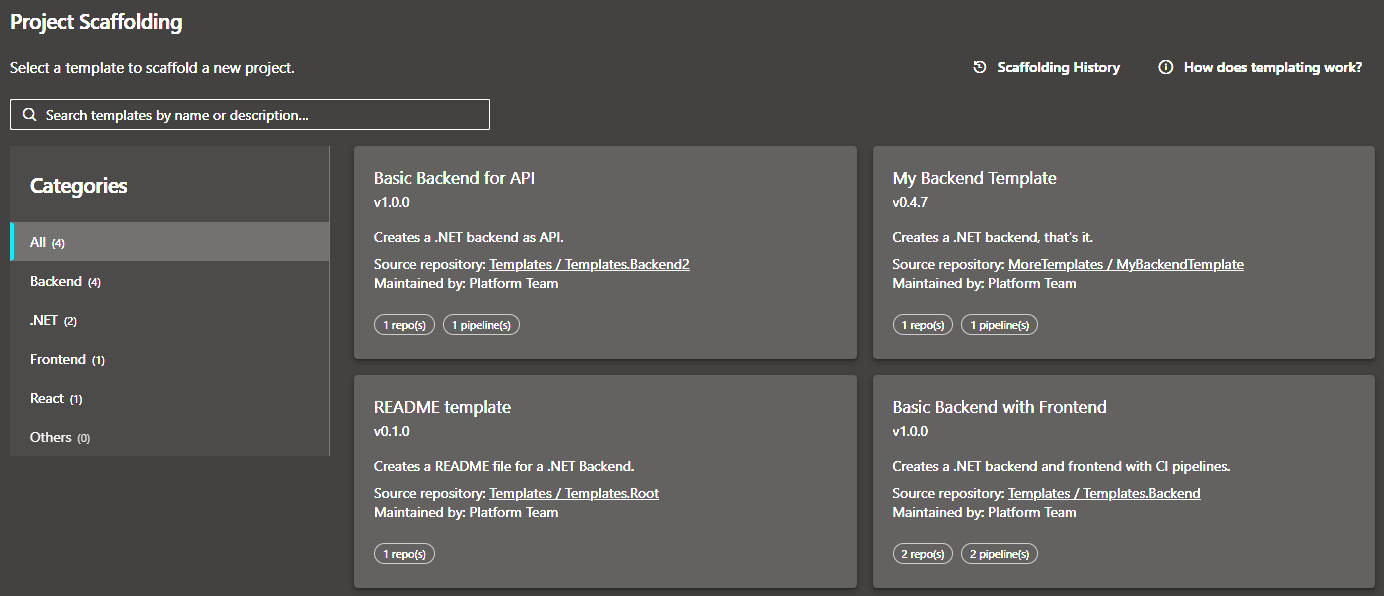Click the Categories heading

[79, 186]
